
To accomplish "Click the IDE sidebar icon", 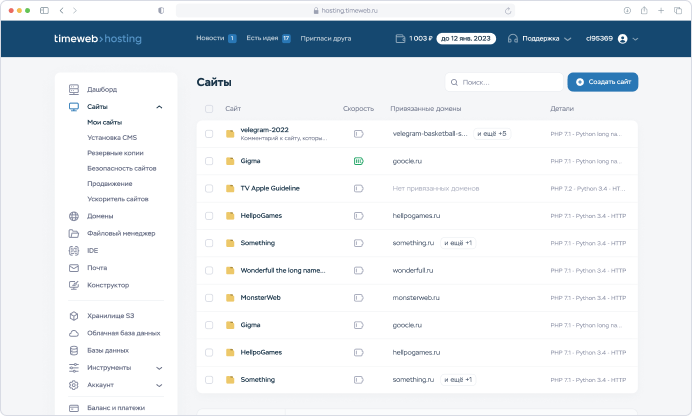I will point(74,250).
